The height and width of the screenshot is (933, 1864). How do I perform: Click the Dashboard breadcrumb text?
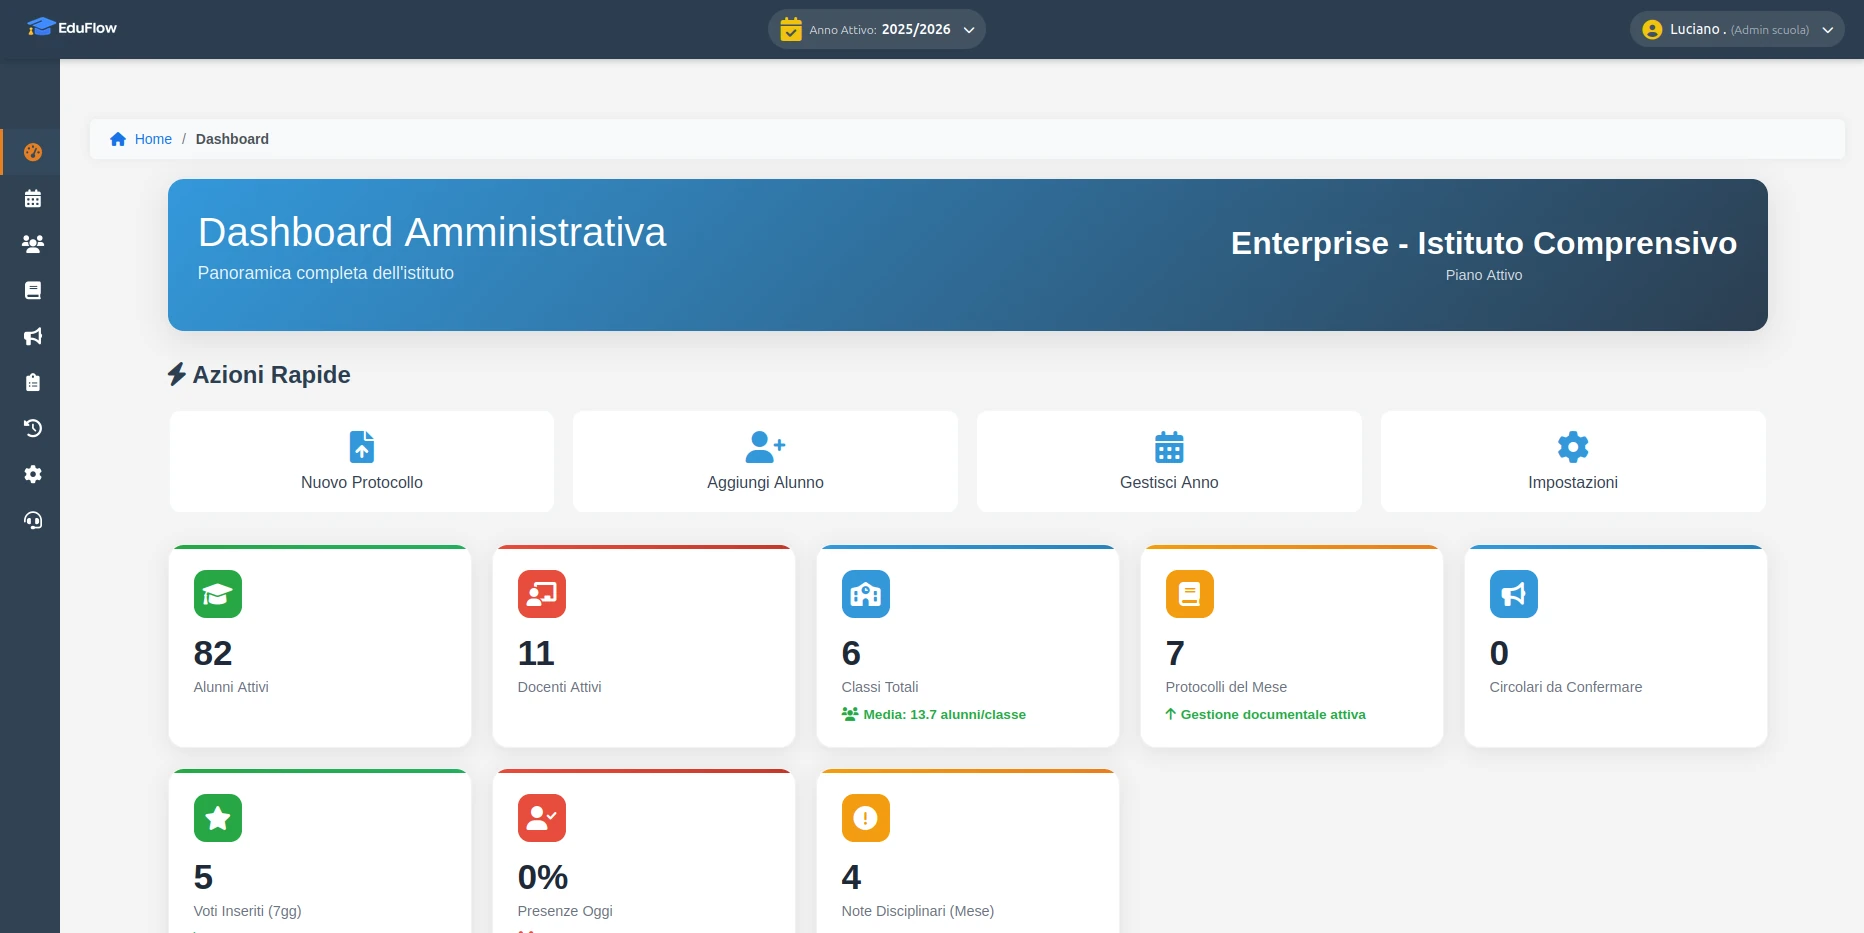pos(232,139)
